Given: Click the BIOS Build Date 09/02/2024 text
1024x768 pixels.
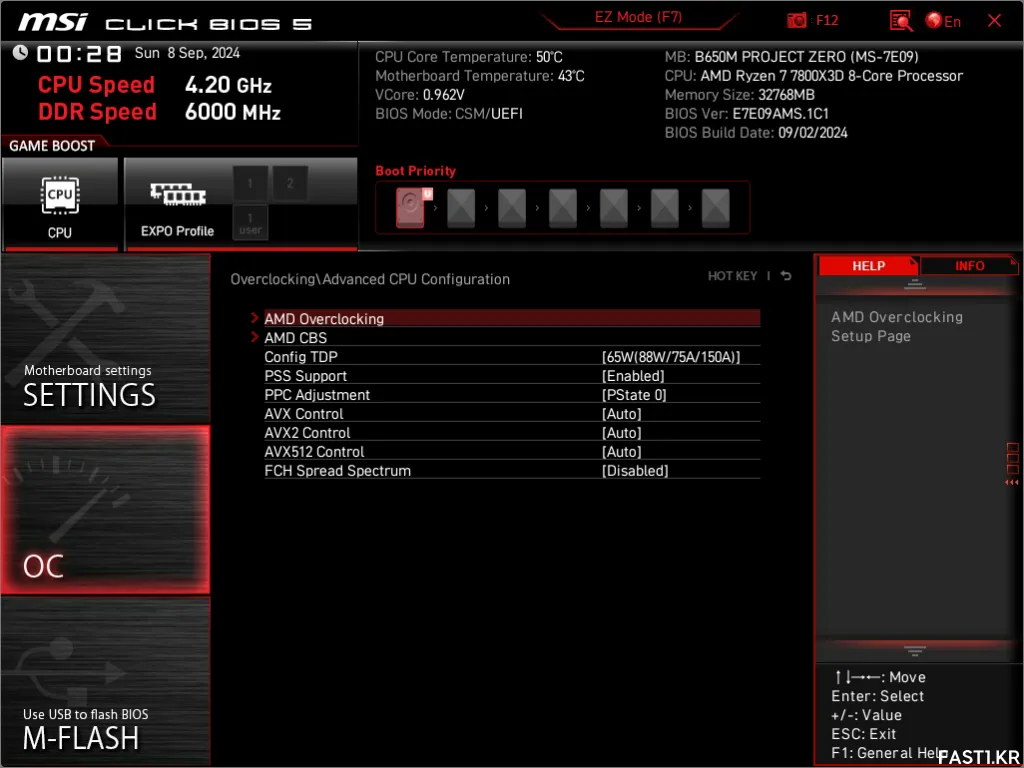Looking at the screenshot, I should tap(756, 133).
